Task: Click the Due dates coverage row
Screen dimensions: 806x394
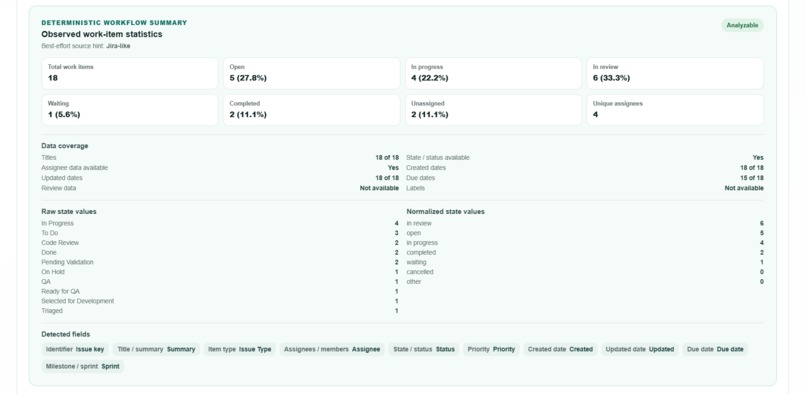Action: coord(585,178)
